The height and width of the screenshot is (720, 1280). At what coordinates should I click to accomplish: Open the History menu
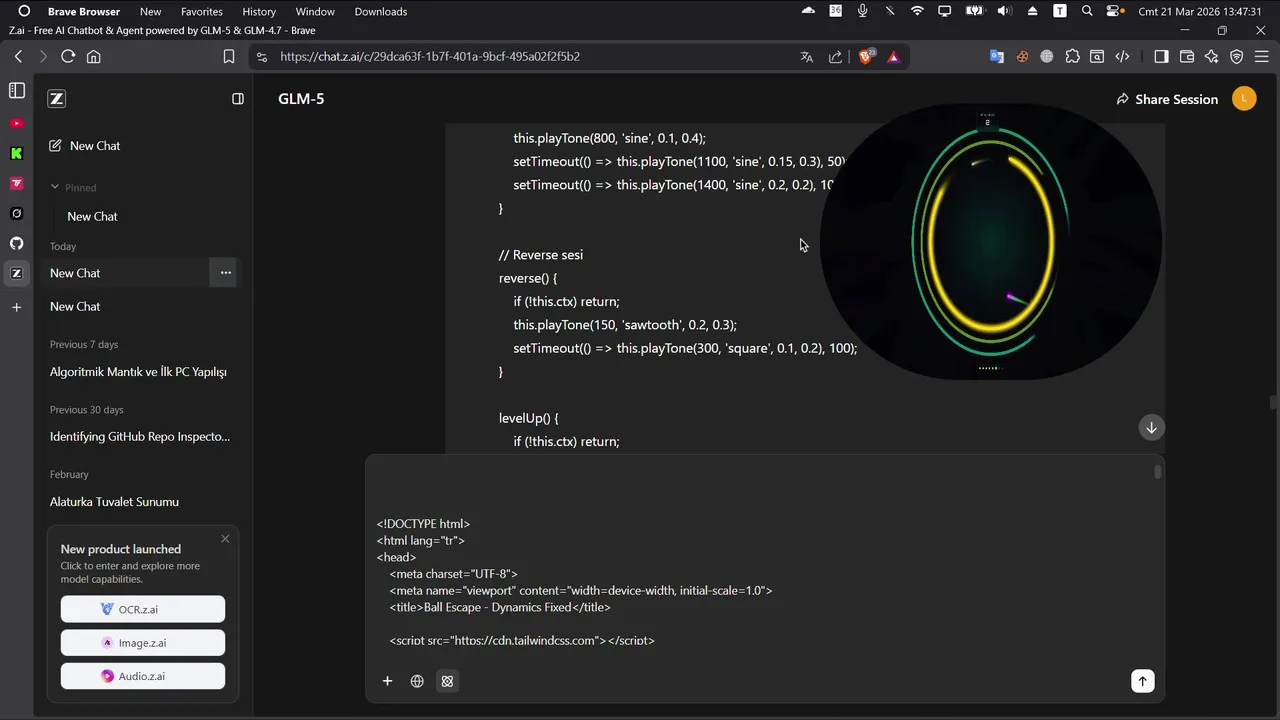pyautogui.click(x=259, y=12)
